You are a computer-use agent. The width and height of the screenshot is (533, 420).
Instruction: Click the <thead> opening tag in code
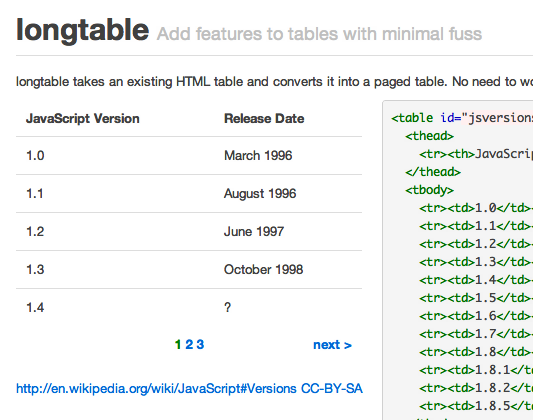click(x=429, y=136)
